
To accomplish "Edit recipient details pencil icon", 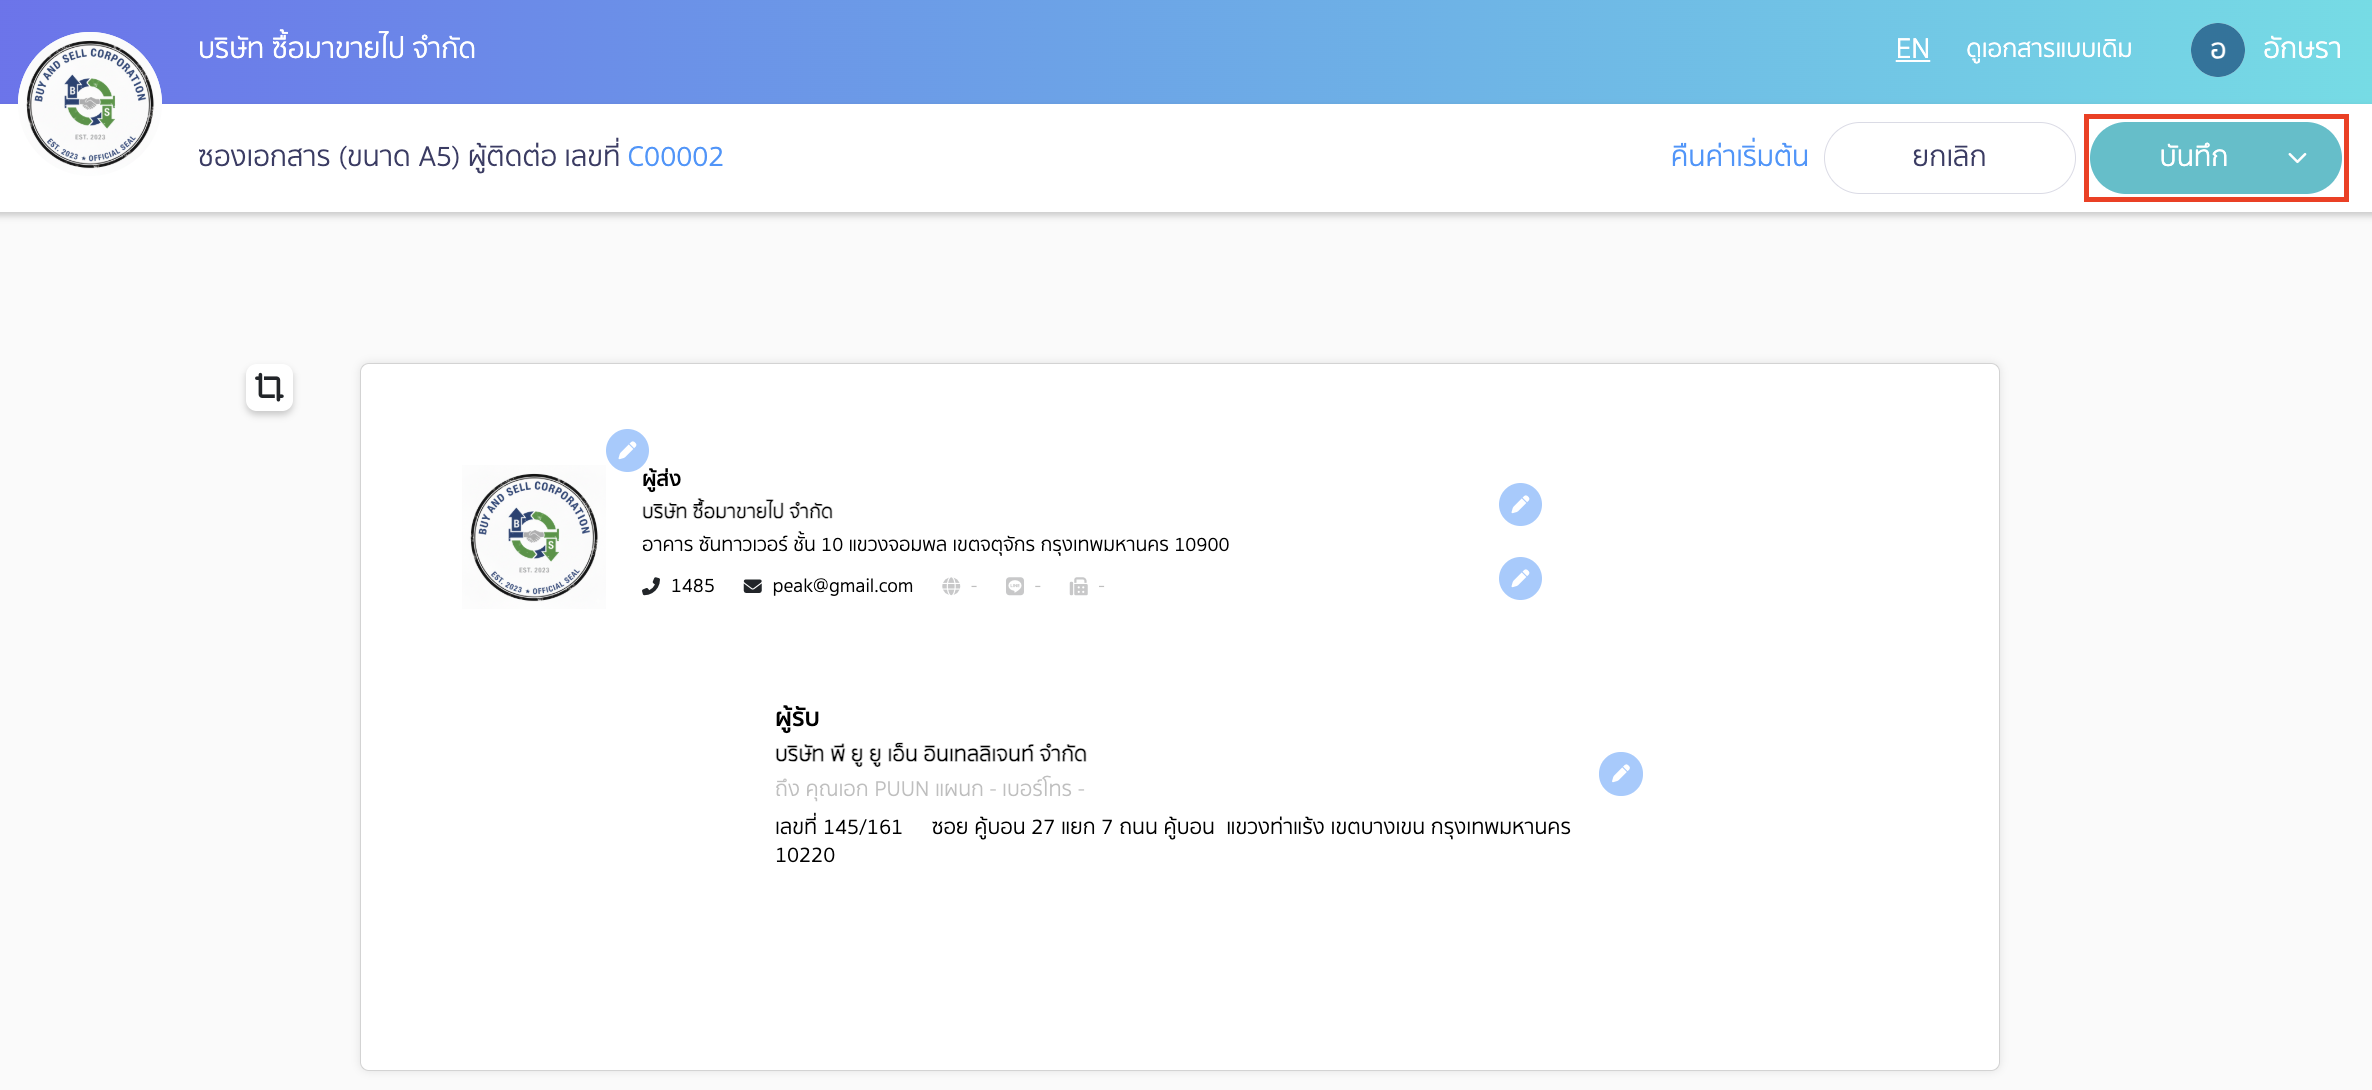I will [x=1620, y=773].
